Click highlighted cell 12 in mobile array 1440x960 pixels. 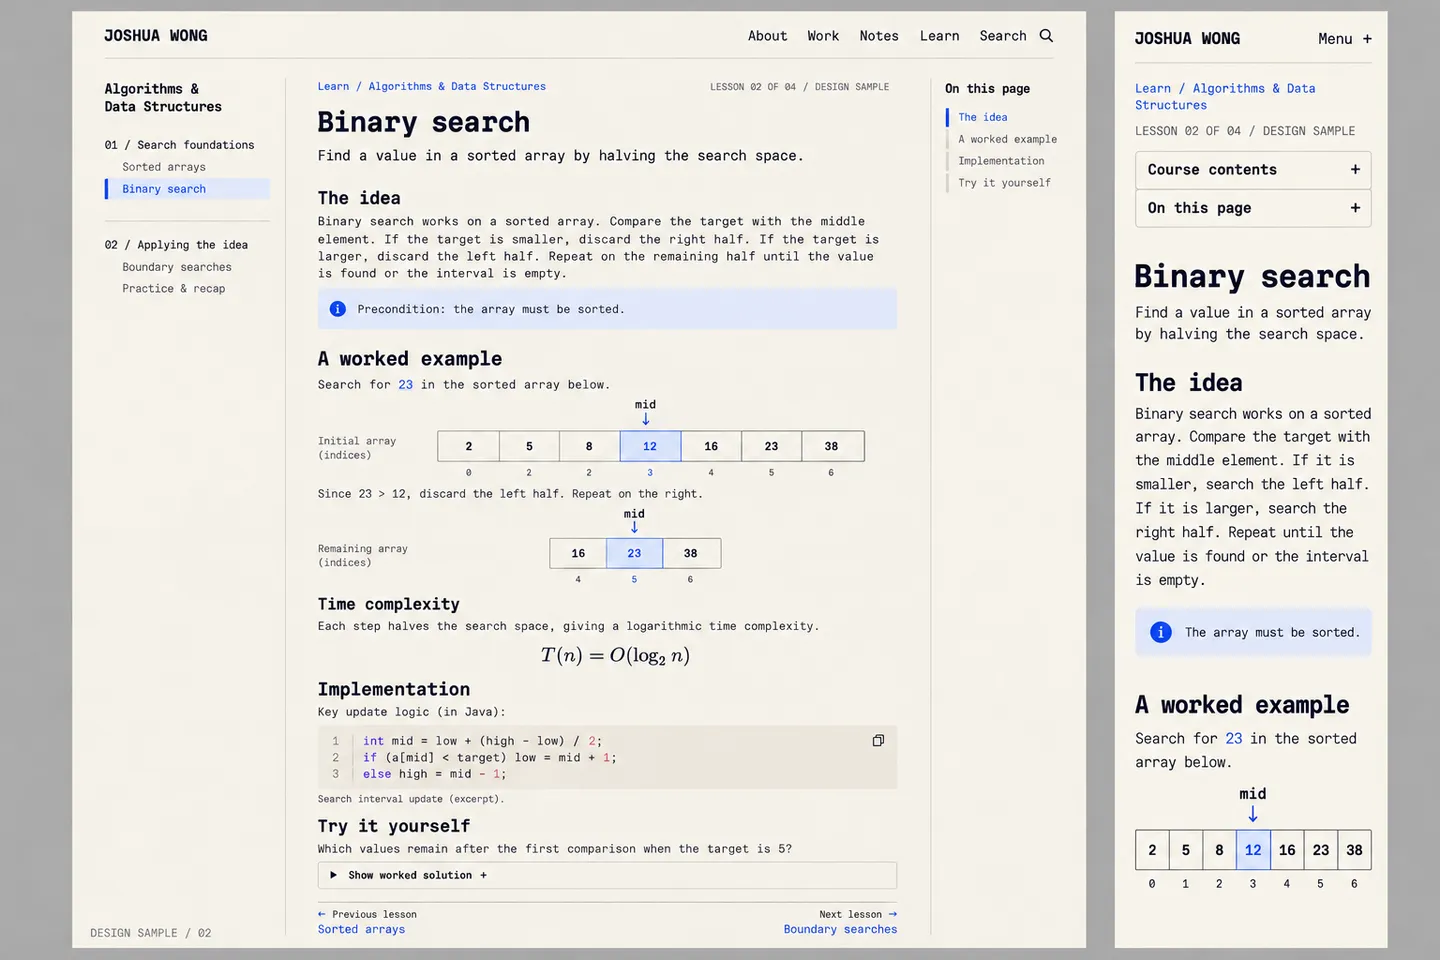[1253, 850]
